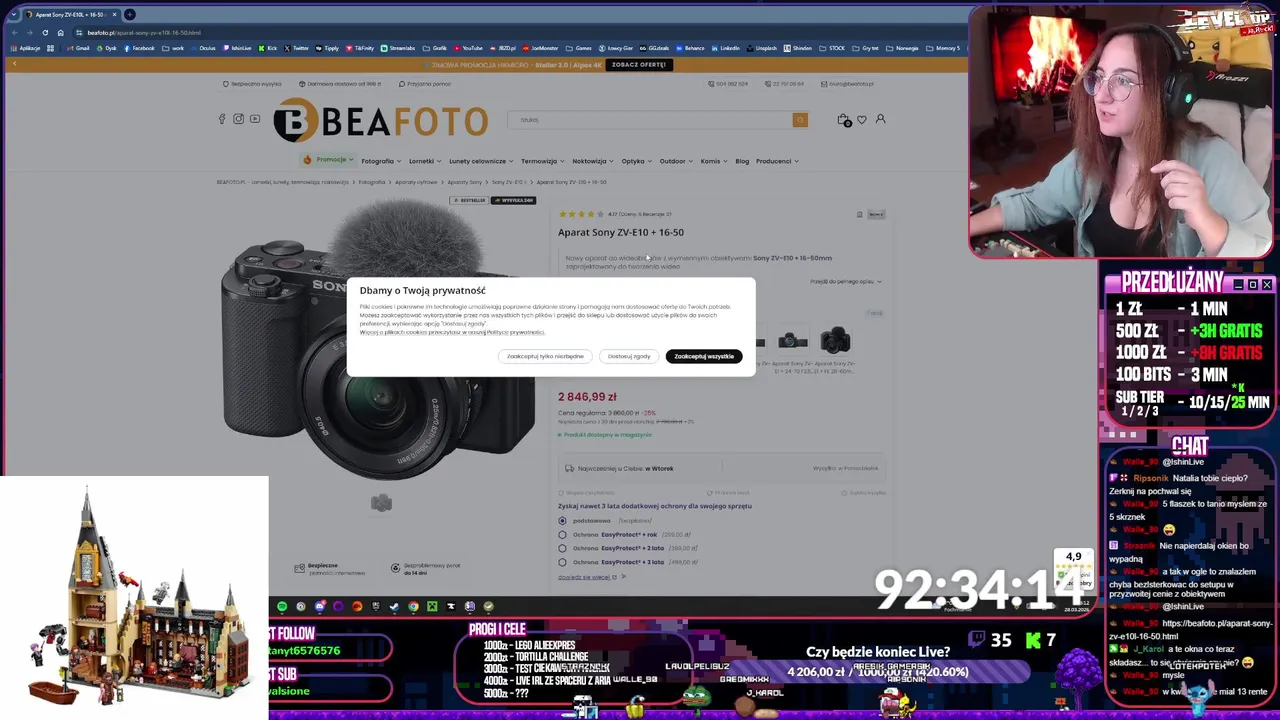Click 'Zaakceptuj tylko niezbędne' button

coord(545,356)
